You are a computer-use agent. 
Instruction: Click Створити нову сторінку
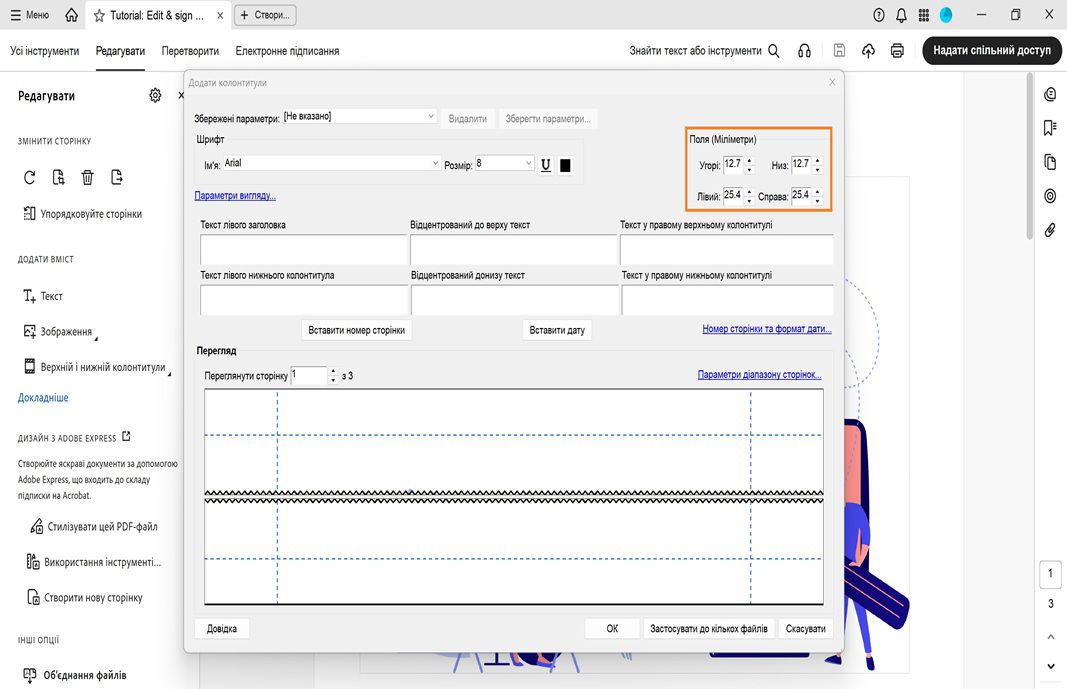click(85, 598)
